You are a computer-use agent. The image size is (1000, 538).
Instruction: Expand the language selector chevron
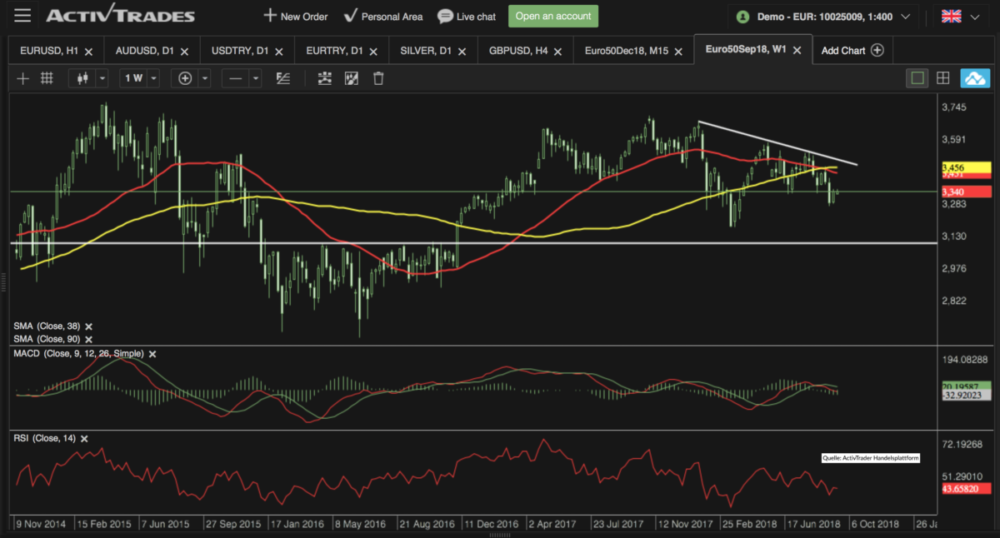tap(974, 17)
